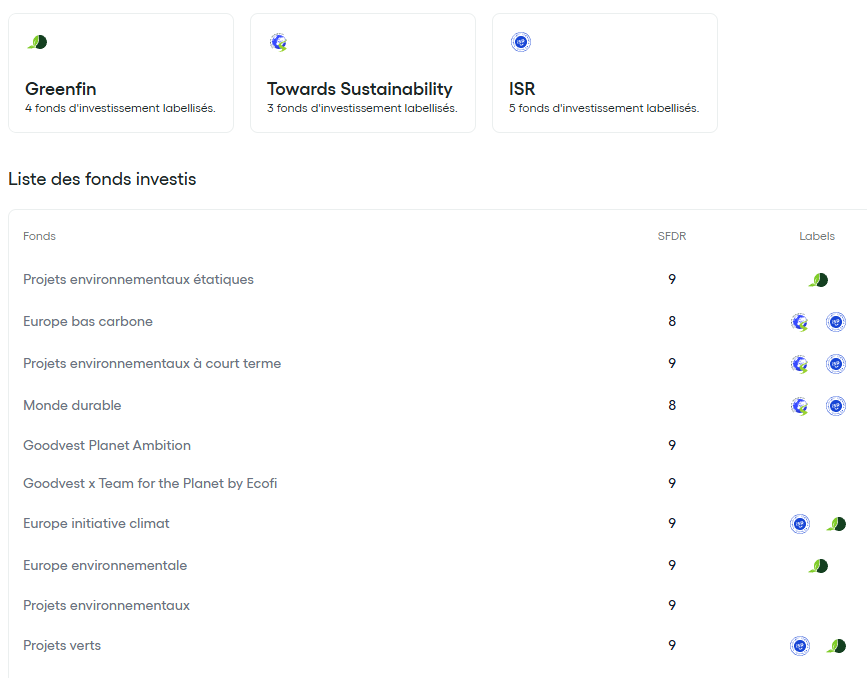The image size is (867, 678).
Task: Click ISR icon for Projets environnementaux à court terme
Action: coord(836,364)
